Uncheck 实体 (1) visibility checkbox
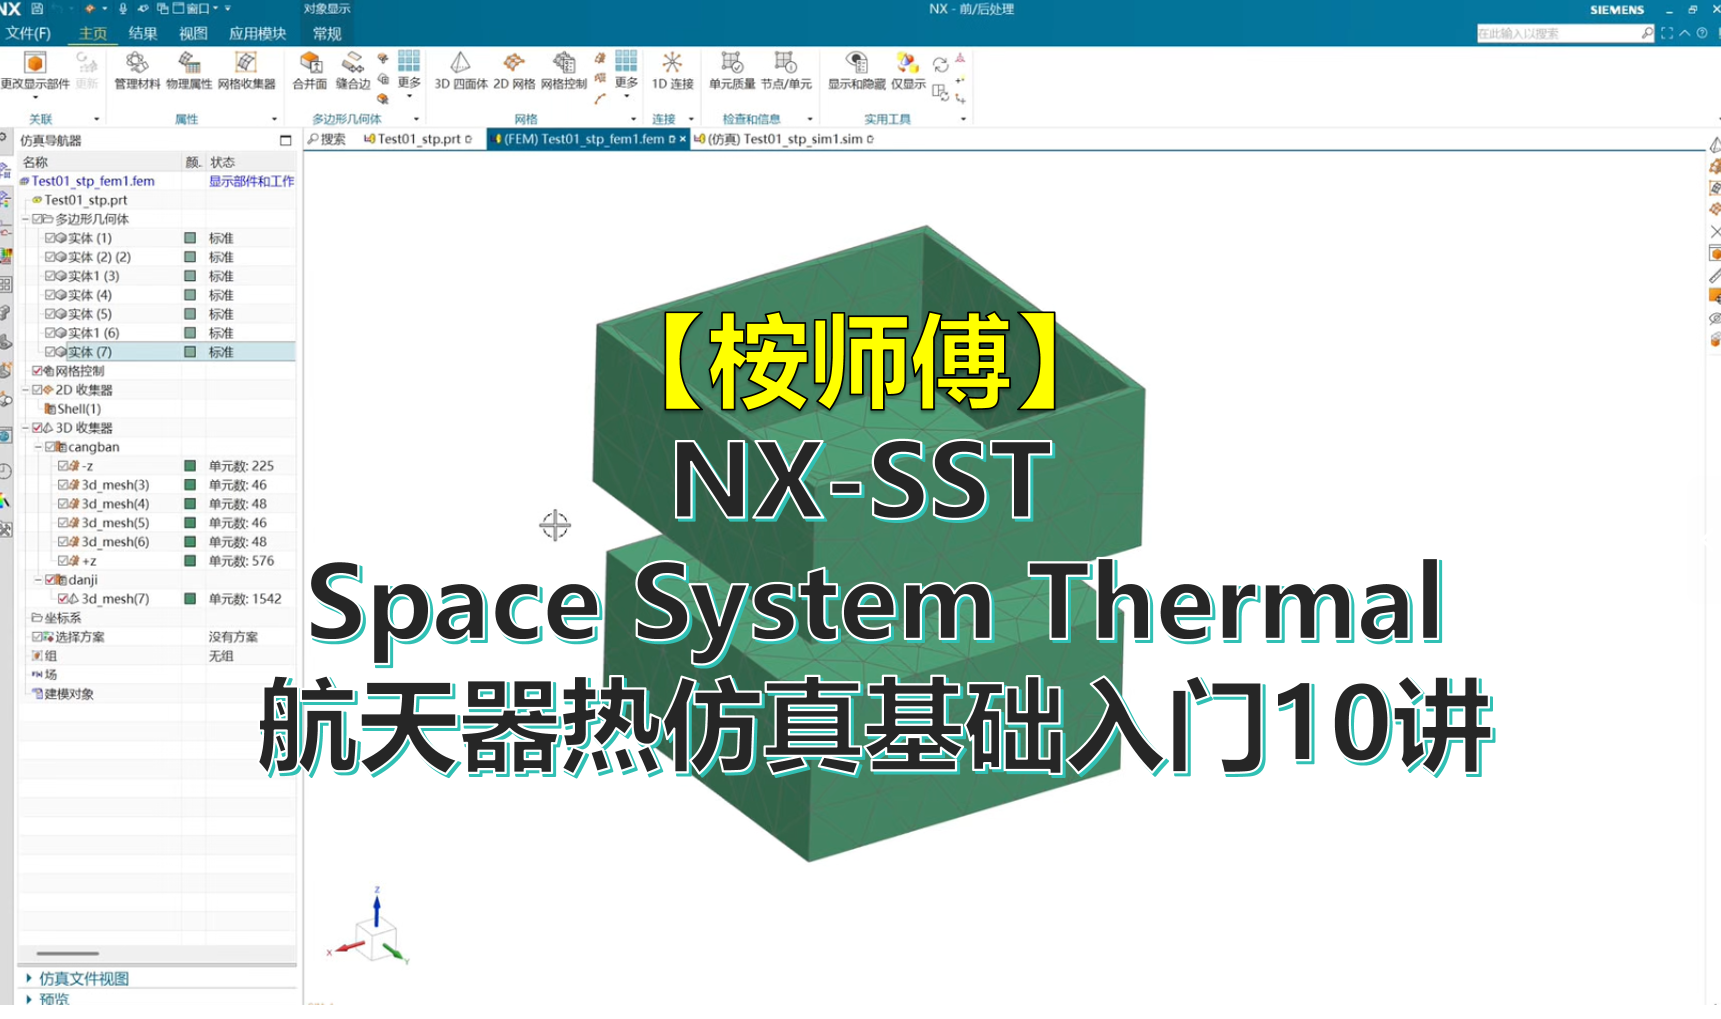This screenshot has height=1019, width=1721. [50, 238]
